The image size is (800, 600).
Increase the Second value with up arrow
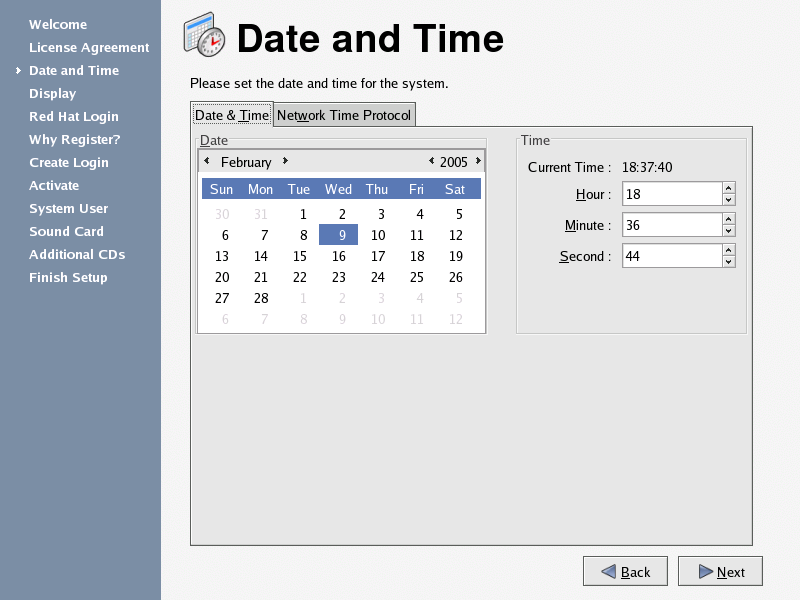pyautogui.click(x=728, y=250)
